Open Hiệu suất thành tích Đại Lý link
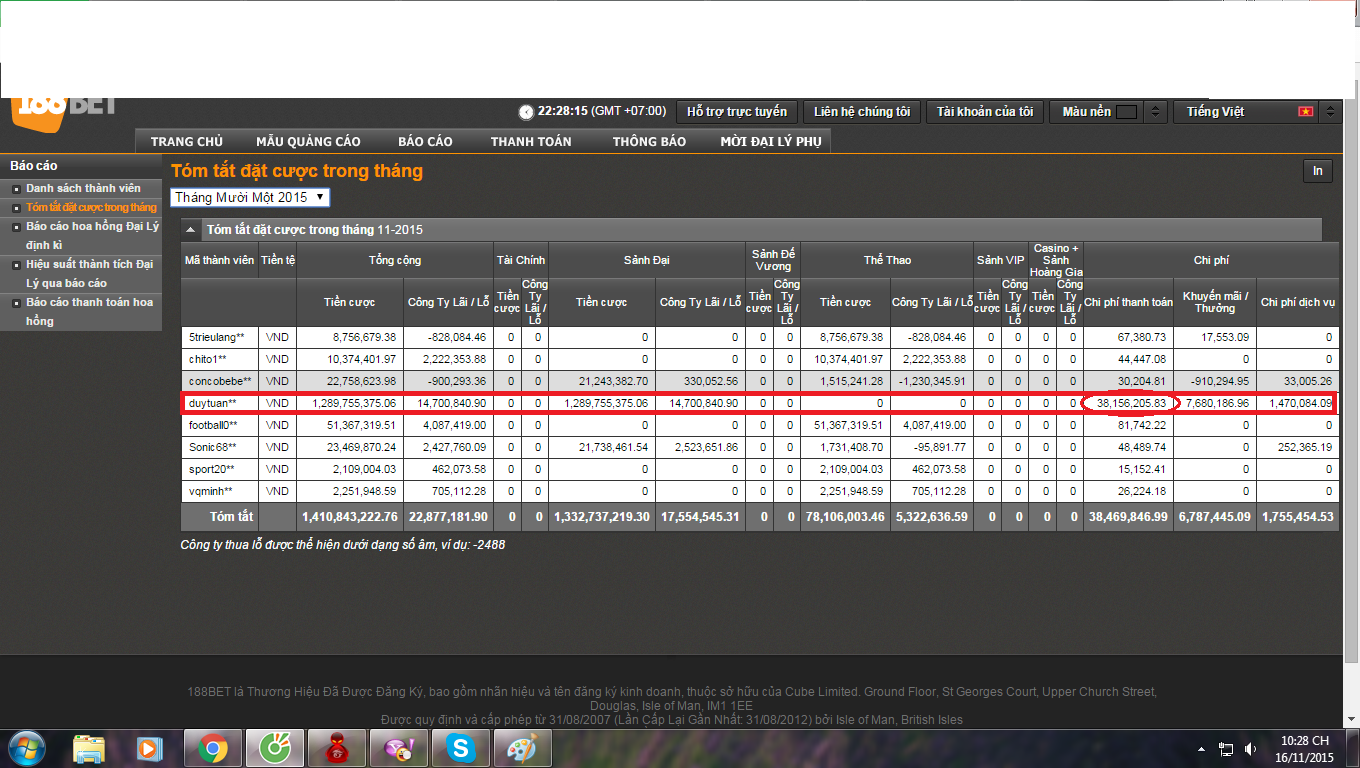The height and width of the screenshot is (768, 1360). coord(89,274)
